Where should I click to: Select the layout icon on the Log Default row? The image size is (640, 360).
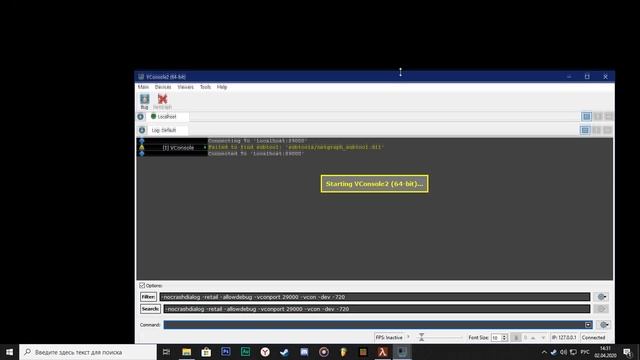tap(585, 130)
